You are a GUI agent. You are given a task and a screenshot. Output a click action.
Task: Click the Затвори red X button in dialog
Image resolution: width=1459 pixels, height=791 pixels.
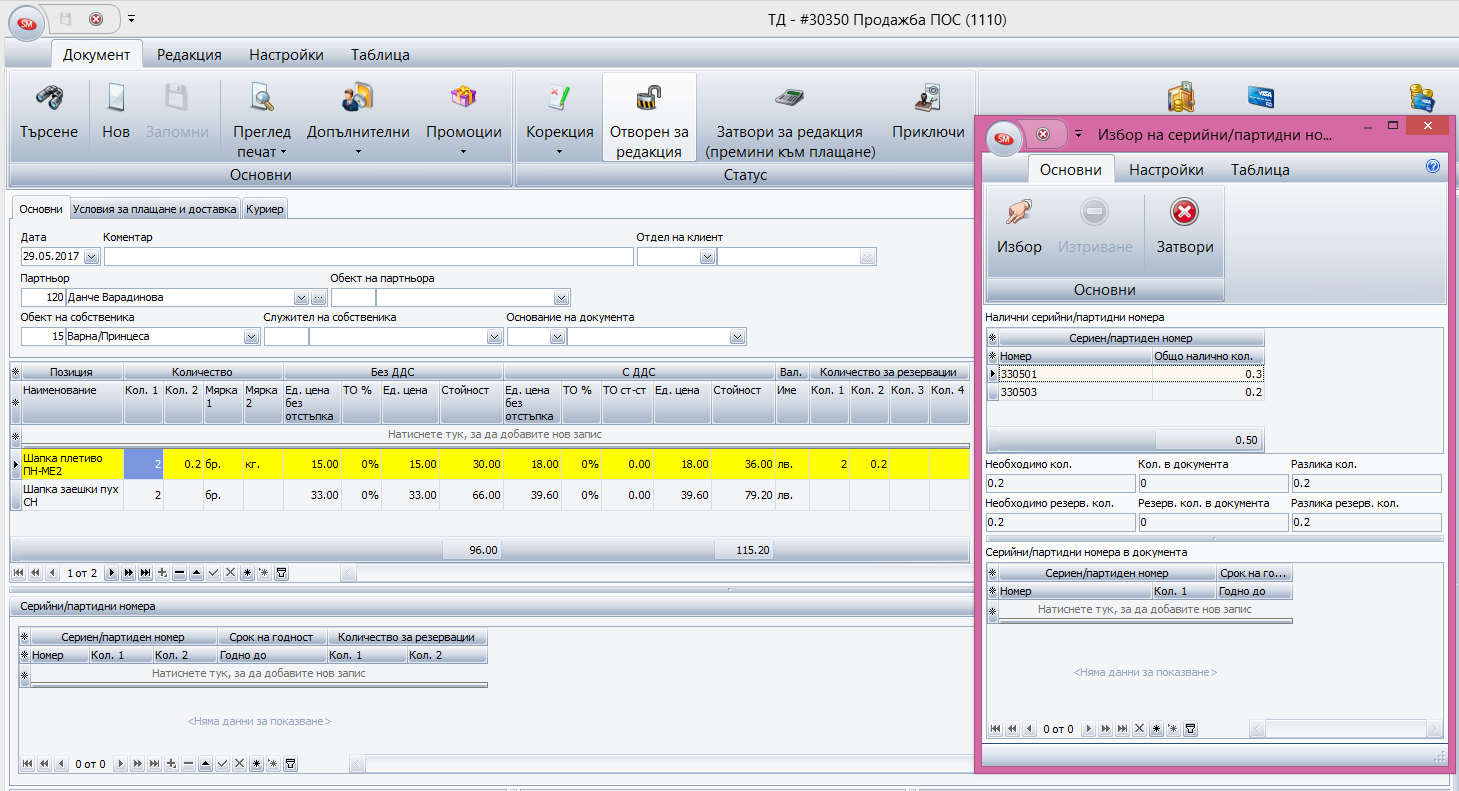pos(1185,212)
